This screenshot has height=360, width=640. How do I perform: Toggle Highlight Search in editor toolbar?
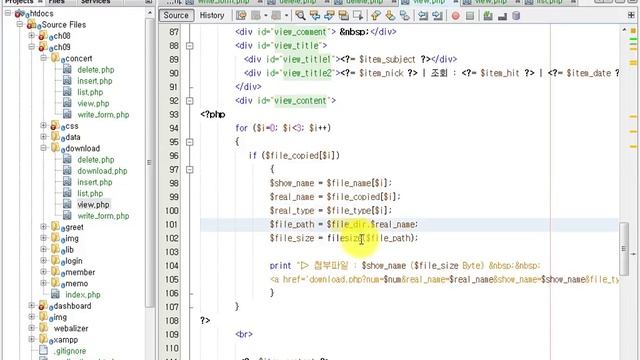[344, 16]
